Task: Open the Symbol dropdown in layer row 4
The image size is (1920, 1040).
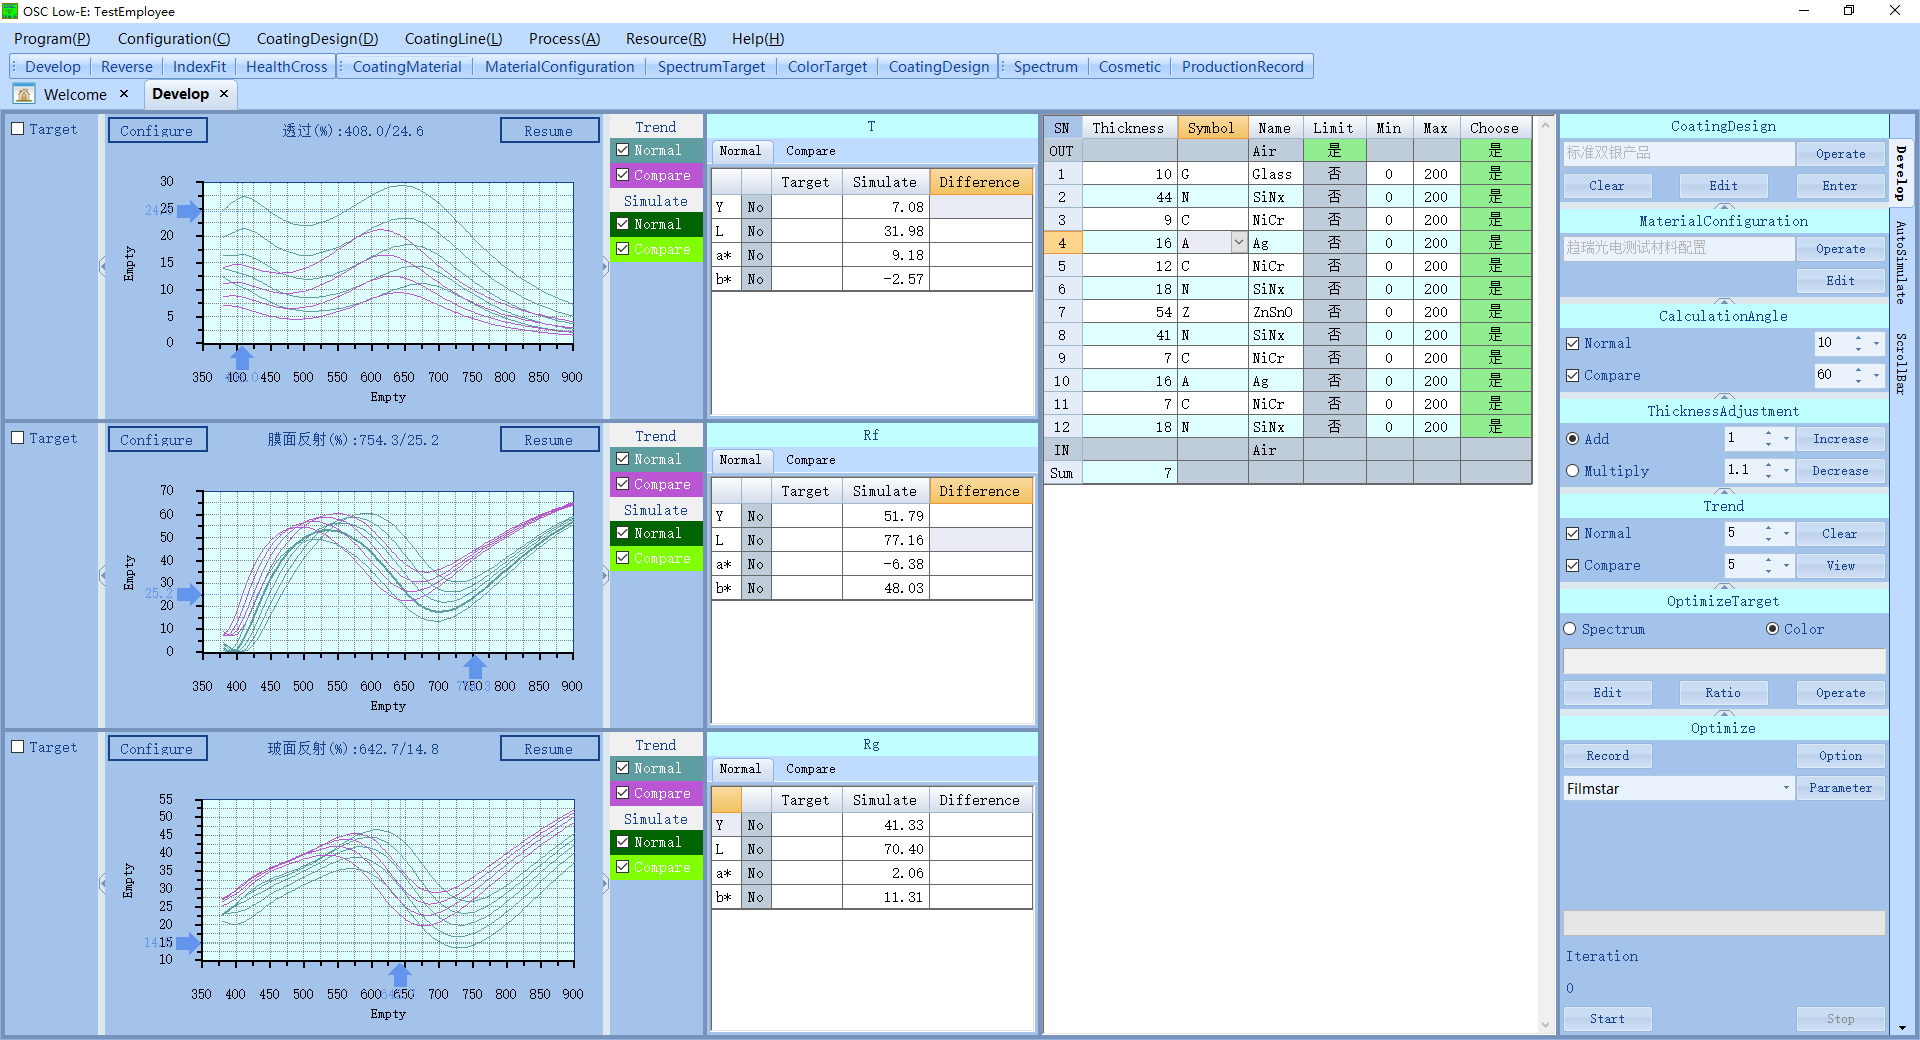Action: pos(1238,243)
